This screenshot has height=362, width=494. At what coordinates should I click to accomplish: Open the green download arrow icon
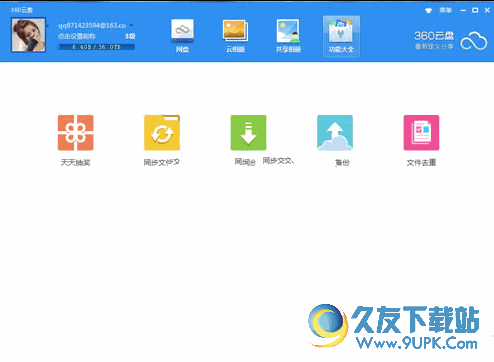coord(248,133)
